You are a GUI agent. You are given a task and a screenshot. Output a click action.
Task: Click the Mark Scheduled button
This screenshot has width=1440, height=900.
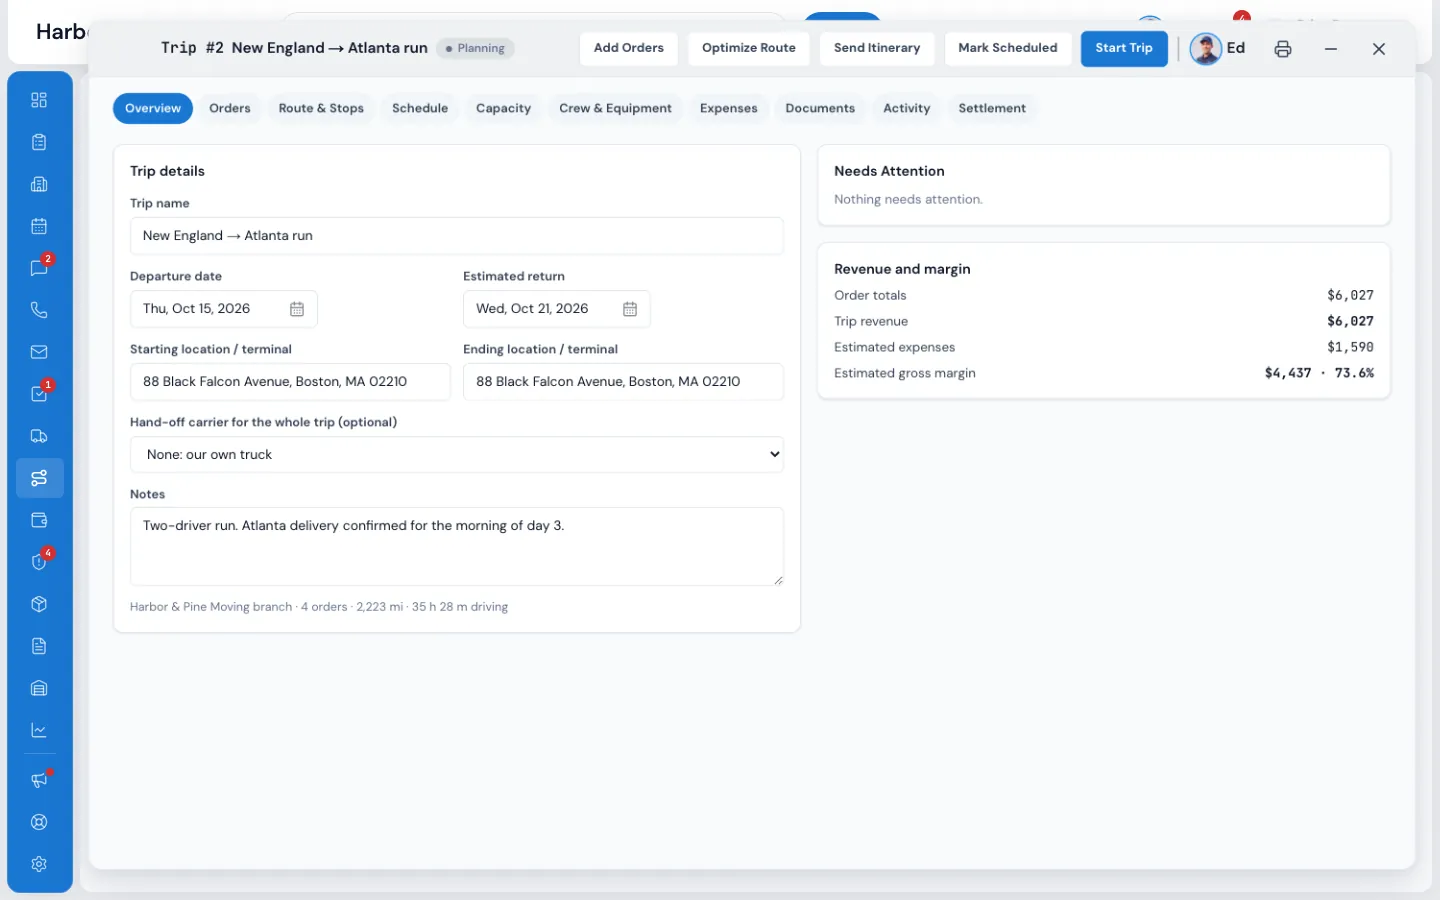(x=1008, y=48)
